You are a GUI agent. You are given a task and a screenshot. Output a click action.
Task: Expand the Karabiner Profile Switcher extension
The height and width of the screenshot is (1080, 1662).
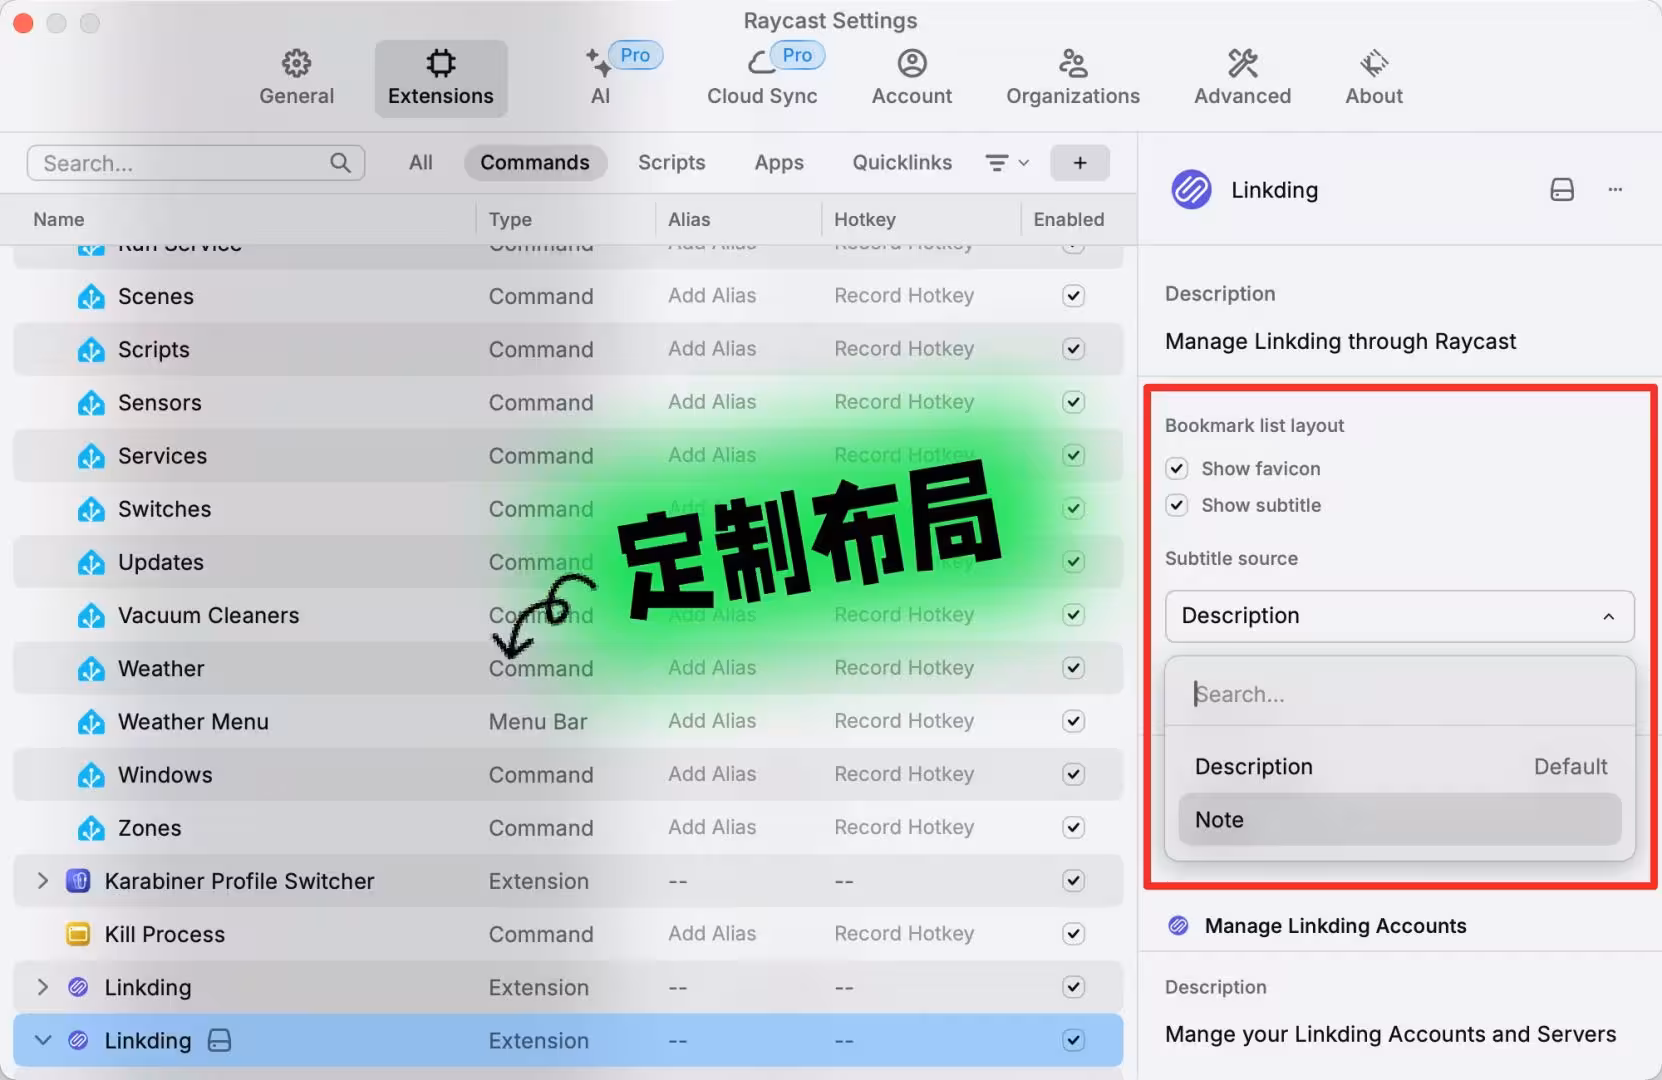pos(42,881)
